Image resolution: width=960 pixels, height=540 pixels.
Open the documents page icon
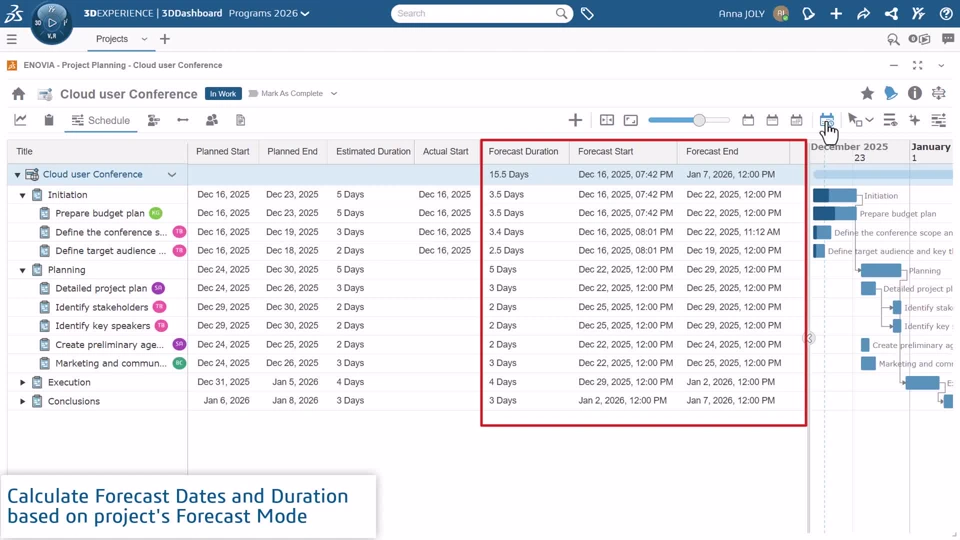click(241, 120)
